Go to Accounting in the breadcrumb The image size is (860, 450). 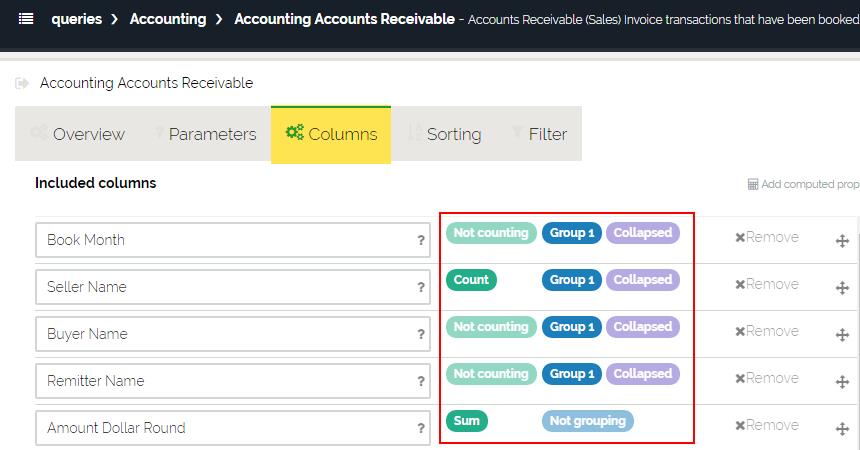pos(168,19)
